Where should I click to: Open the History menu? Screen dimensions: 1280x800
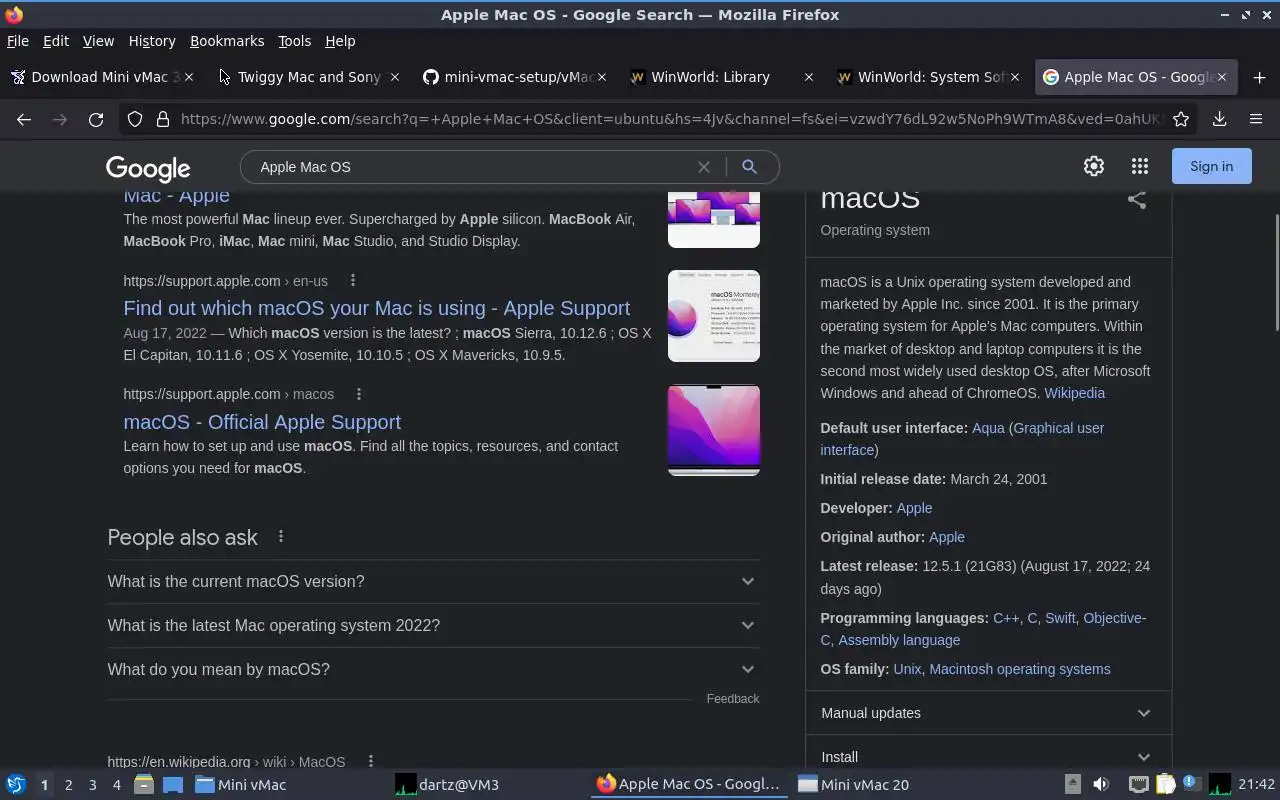tap(152, 41)
